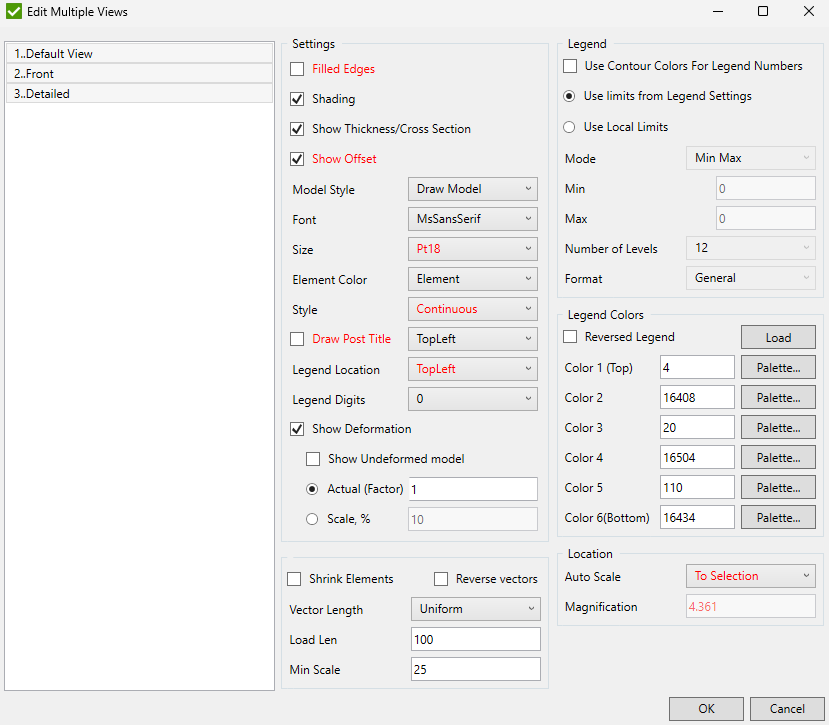Enable the Filled Edges checkbox
This screenshot has width=829, height=725.
click(296, 69)
